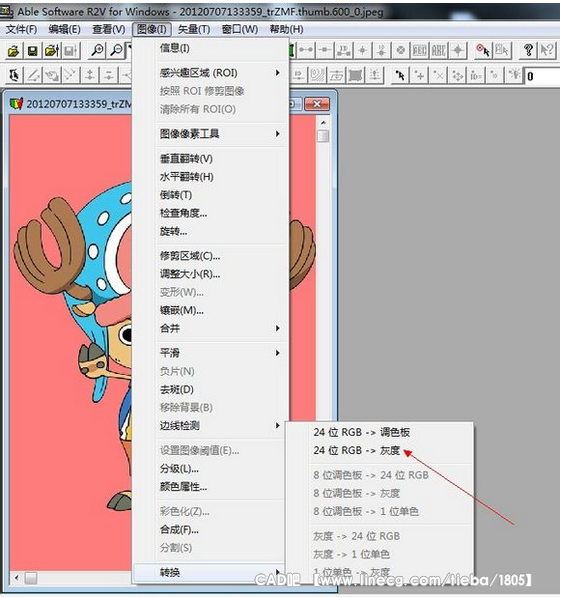Image resolution: width=561 pixels, height=597 pixels.
Task: Click the vertical scrollbar up arrow
Action: (x=323, y=123)
